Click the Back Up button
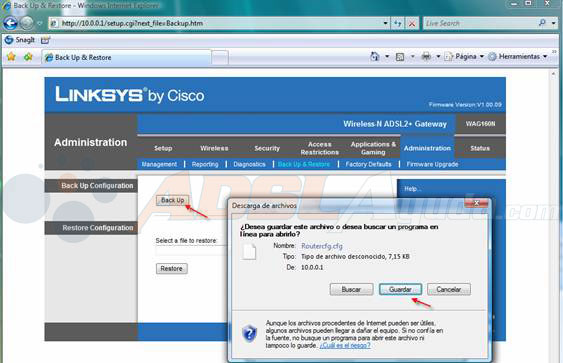The width and height of the screenshot is (563, 363). (x=172, y=200)
